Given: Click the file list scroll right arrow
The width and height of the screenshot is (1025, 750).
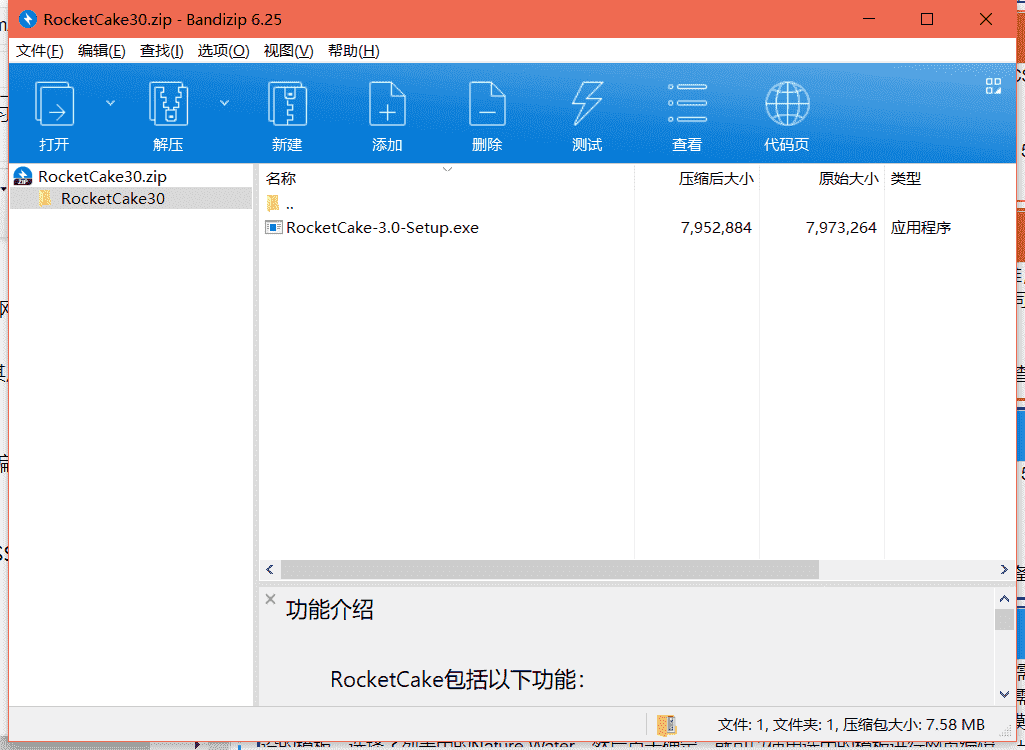Looking at the screenshot, I should 1004,570.
